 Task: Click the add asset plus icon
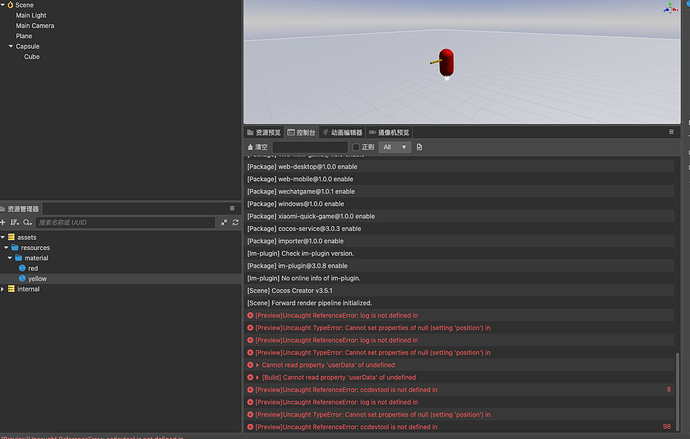click(x=3, y=223)
